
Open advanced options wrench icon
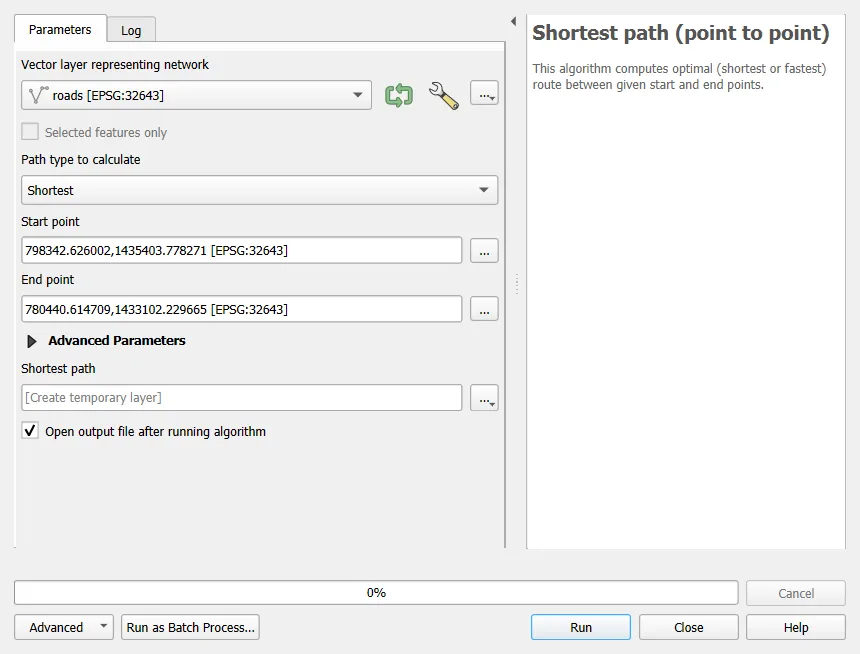[444, 95]
